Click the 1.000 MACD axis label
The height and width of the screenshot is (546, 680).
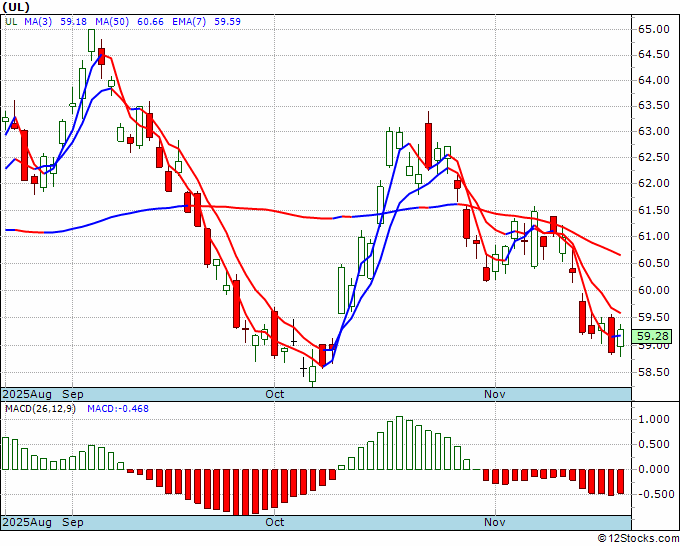654,419
